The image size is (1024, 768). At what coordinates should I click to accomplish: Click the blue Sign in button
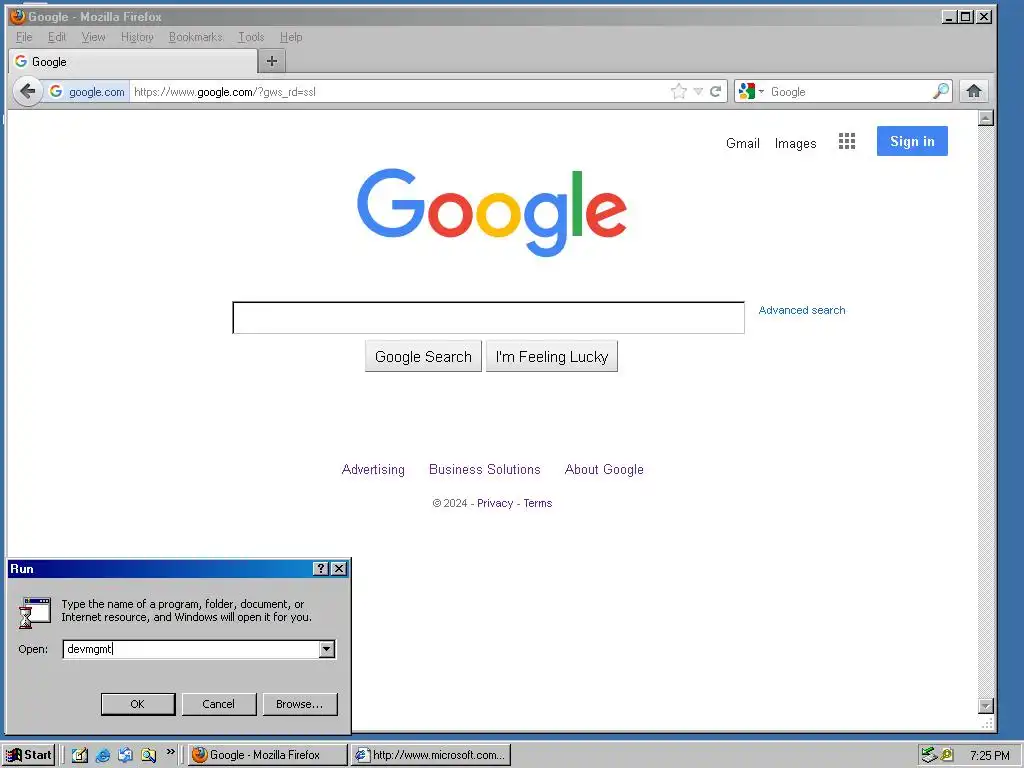click(912, 141)
